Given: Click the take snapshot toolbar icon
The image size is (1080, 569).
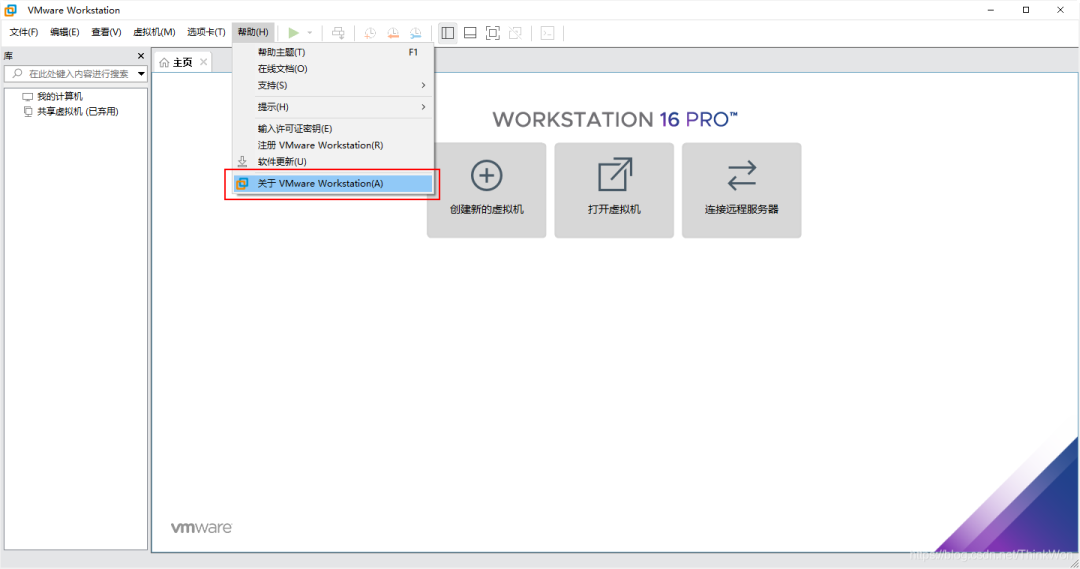Looking at the screenshot, I should (370, 32).
